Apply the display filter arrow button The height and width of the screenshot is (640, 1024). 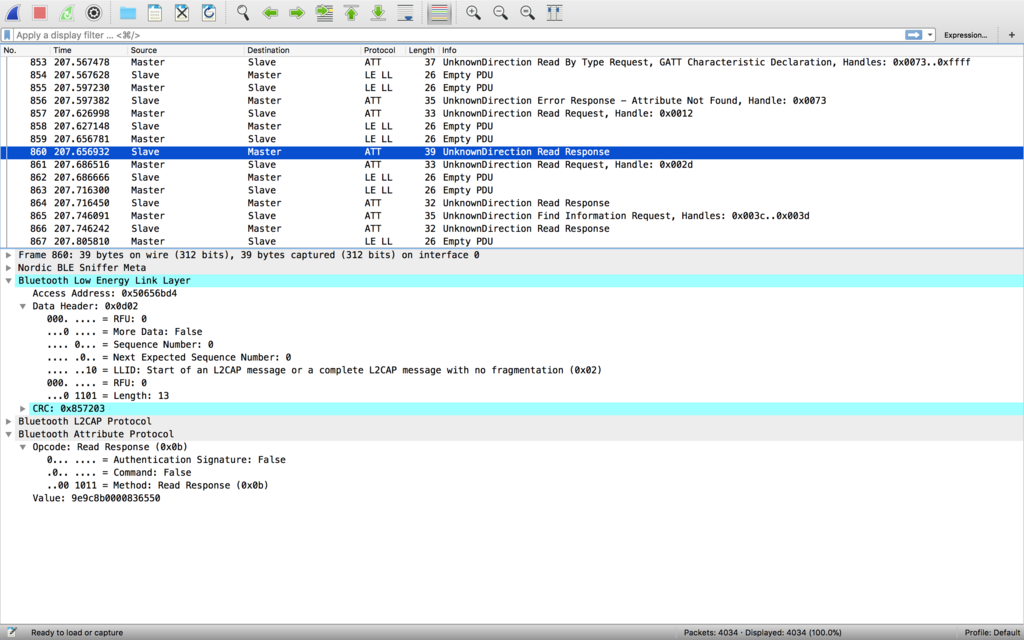point(914,35)
